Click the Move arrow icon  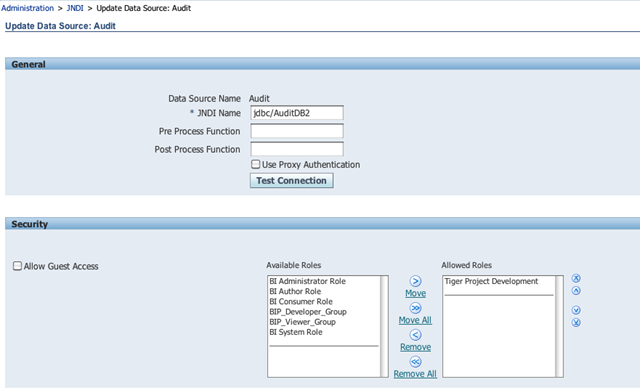point(415,281)
